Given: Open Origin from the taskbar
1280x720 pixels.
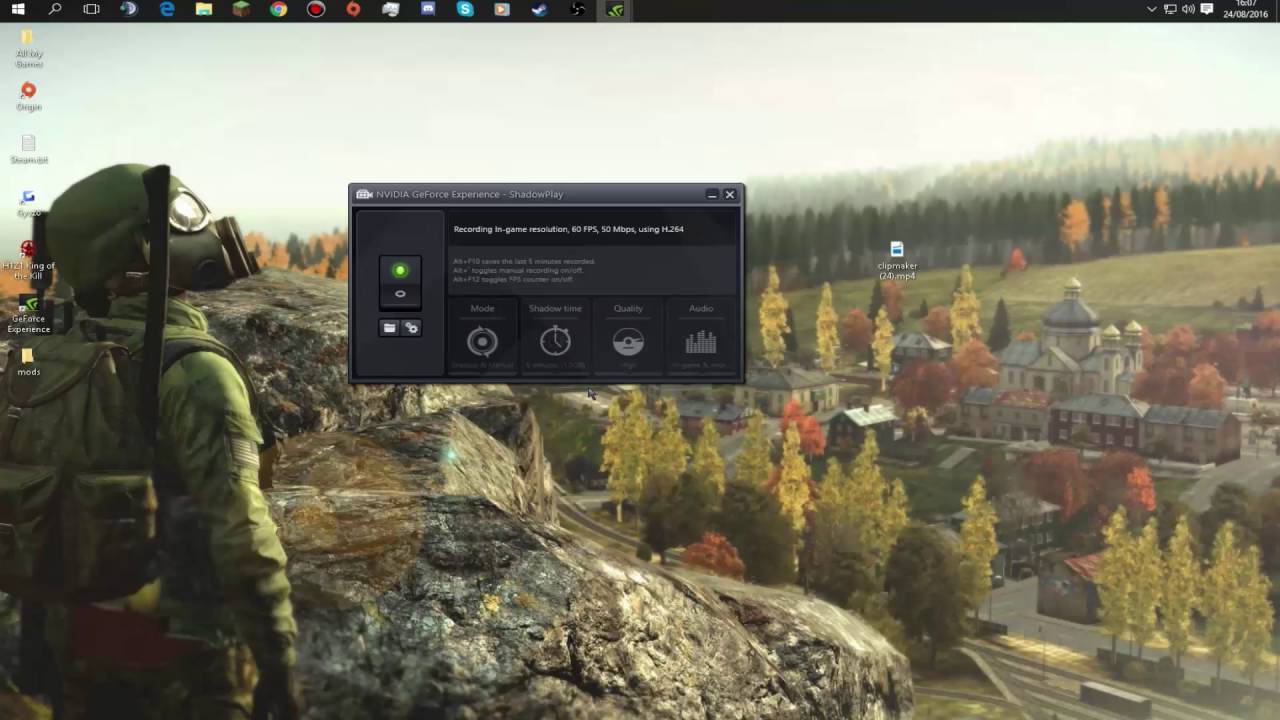Looking at the screenshot, I should (x=353, y=10).
